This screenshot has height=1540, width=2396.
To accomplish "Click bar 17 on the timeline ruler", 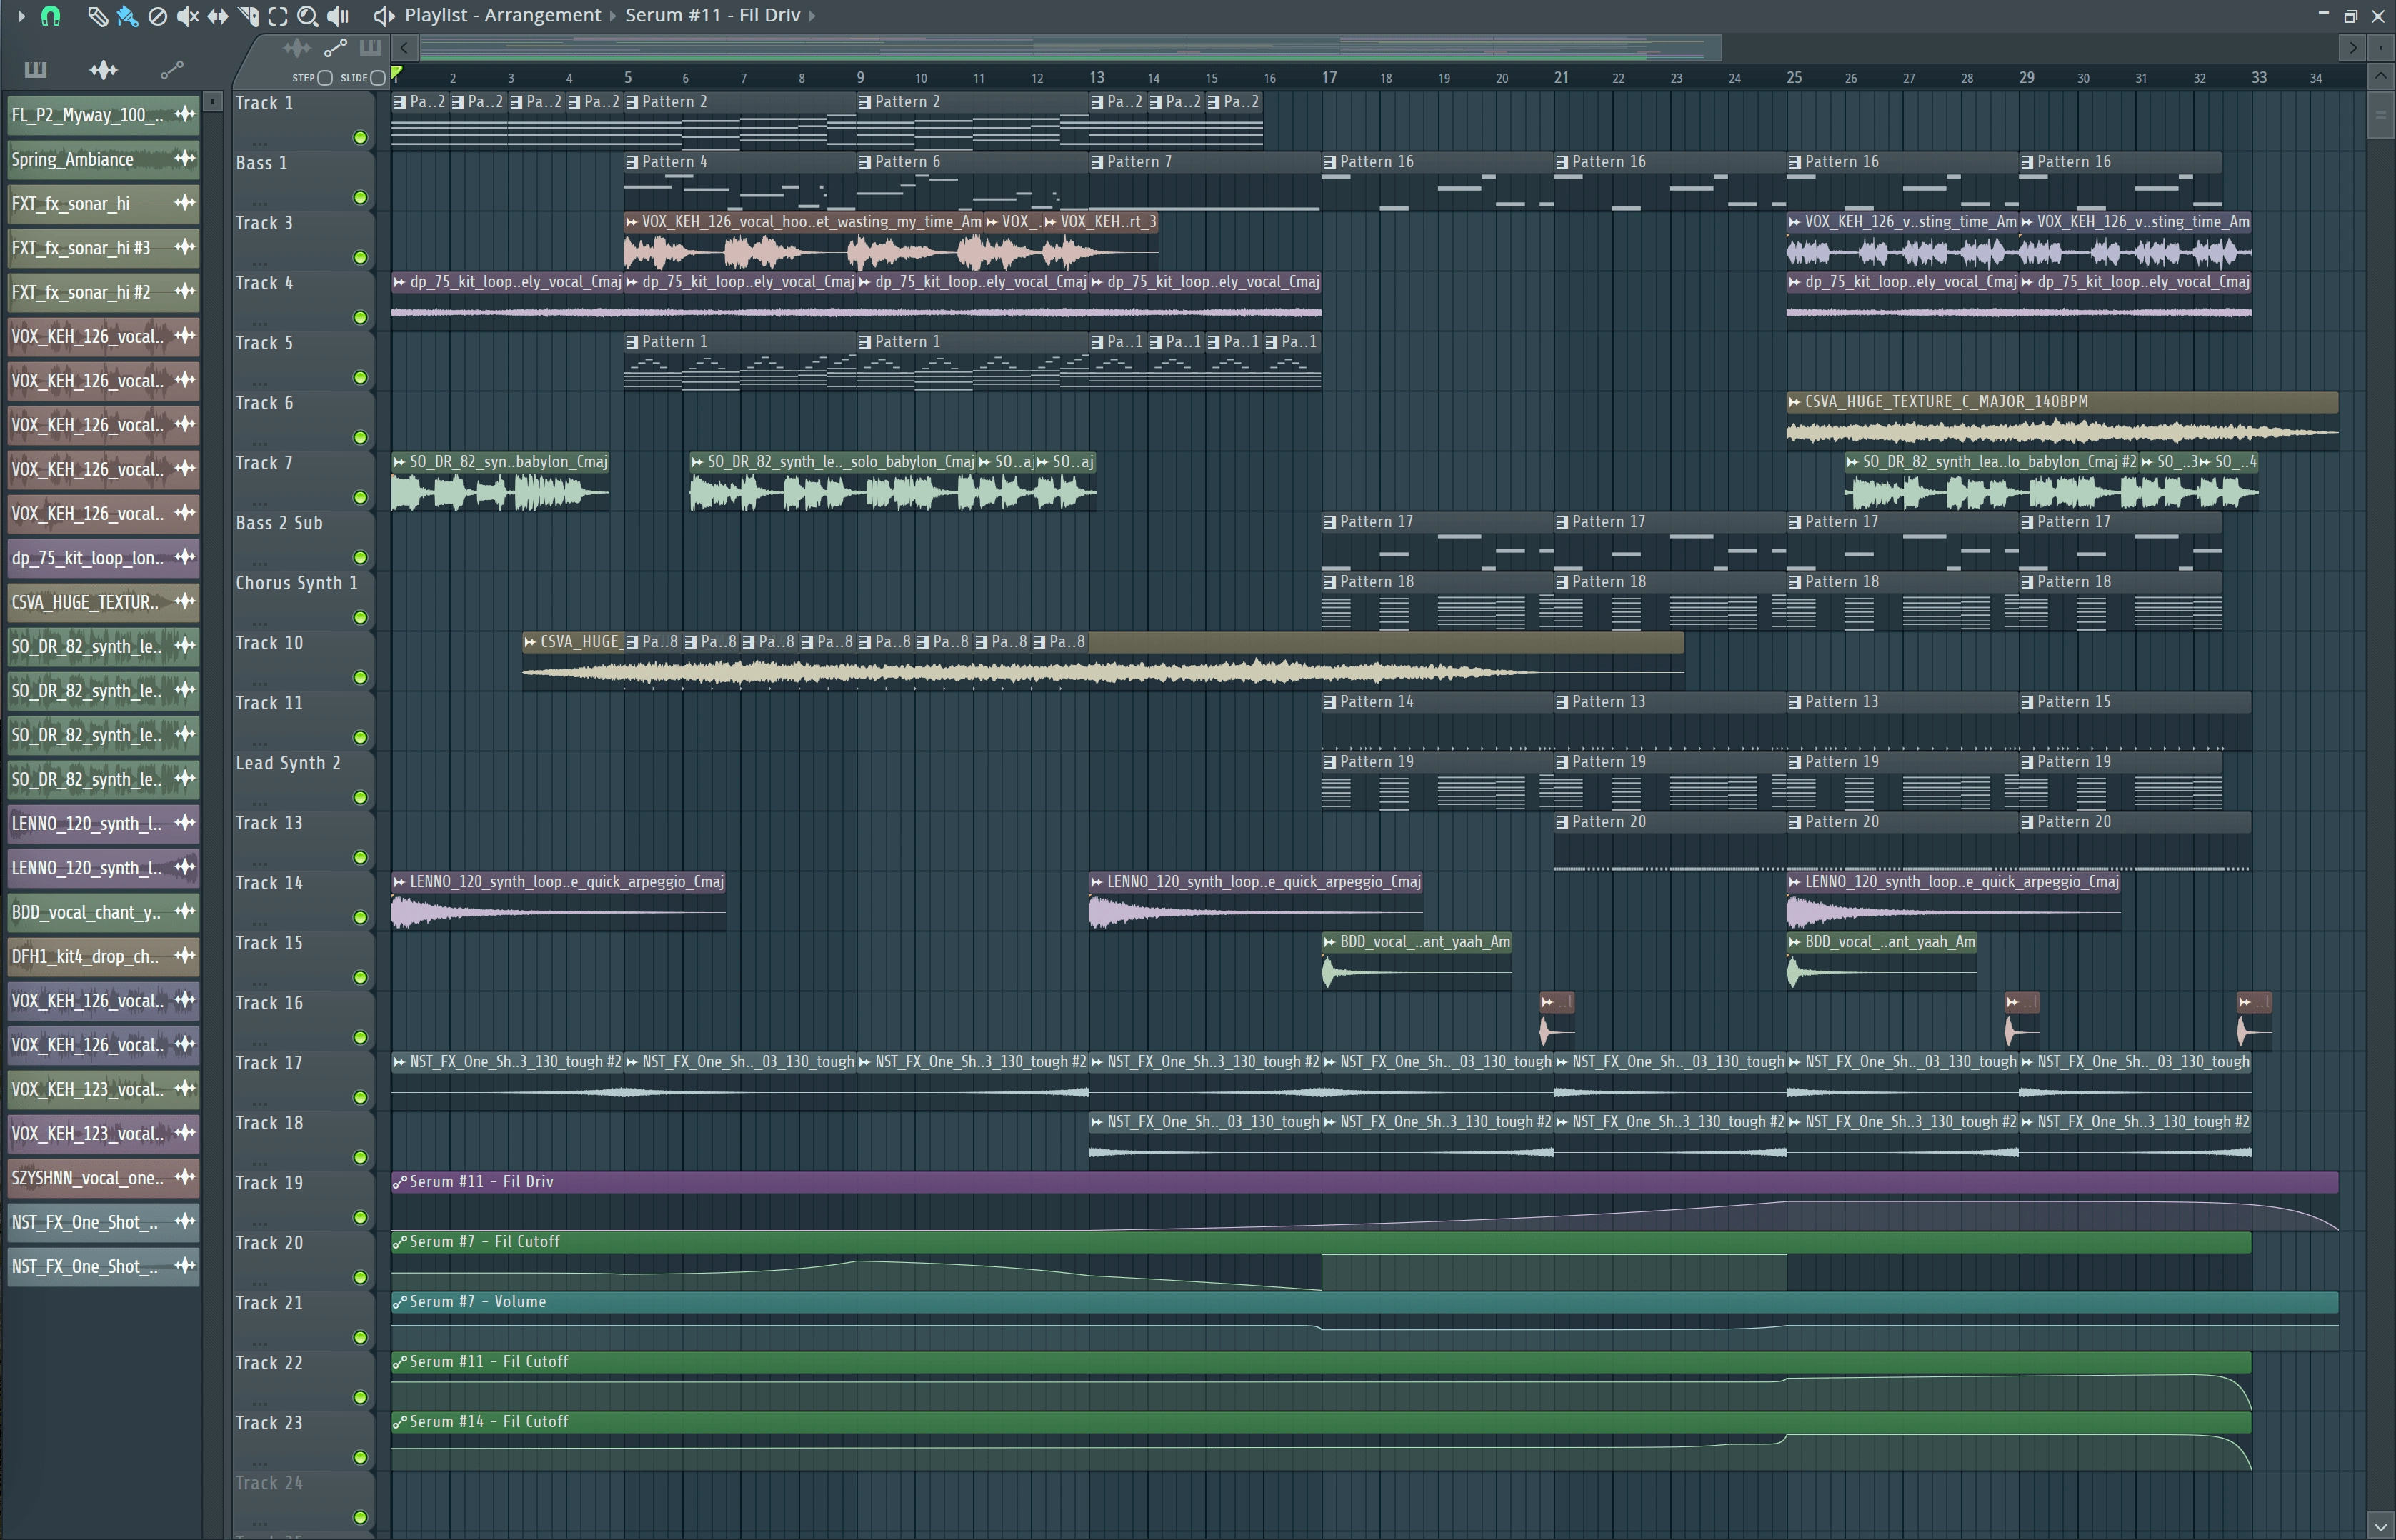I will pos(1329,77).
